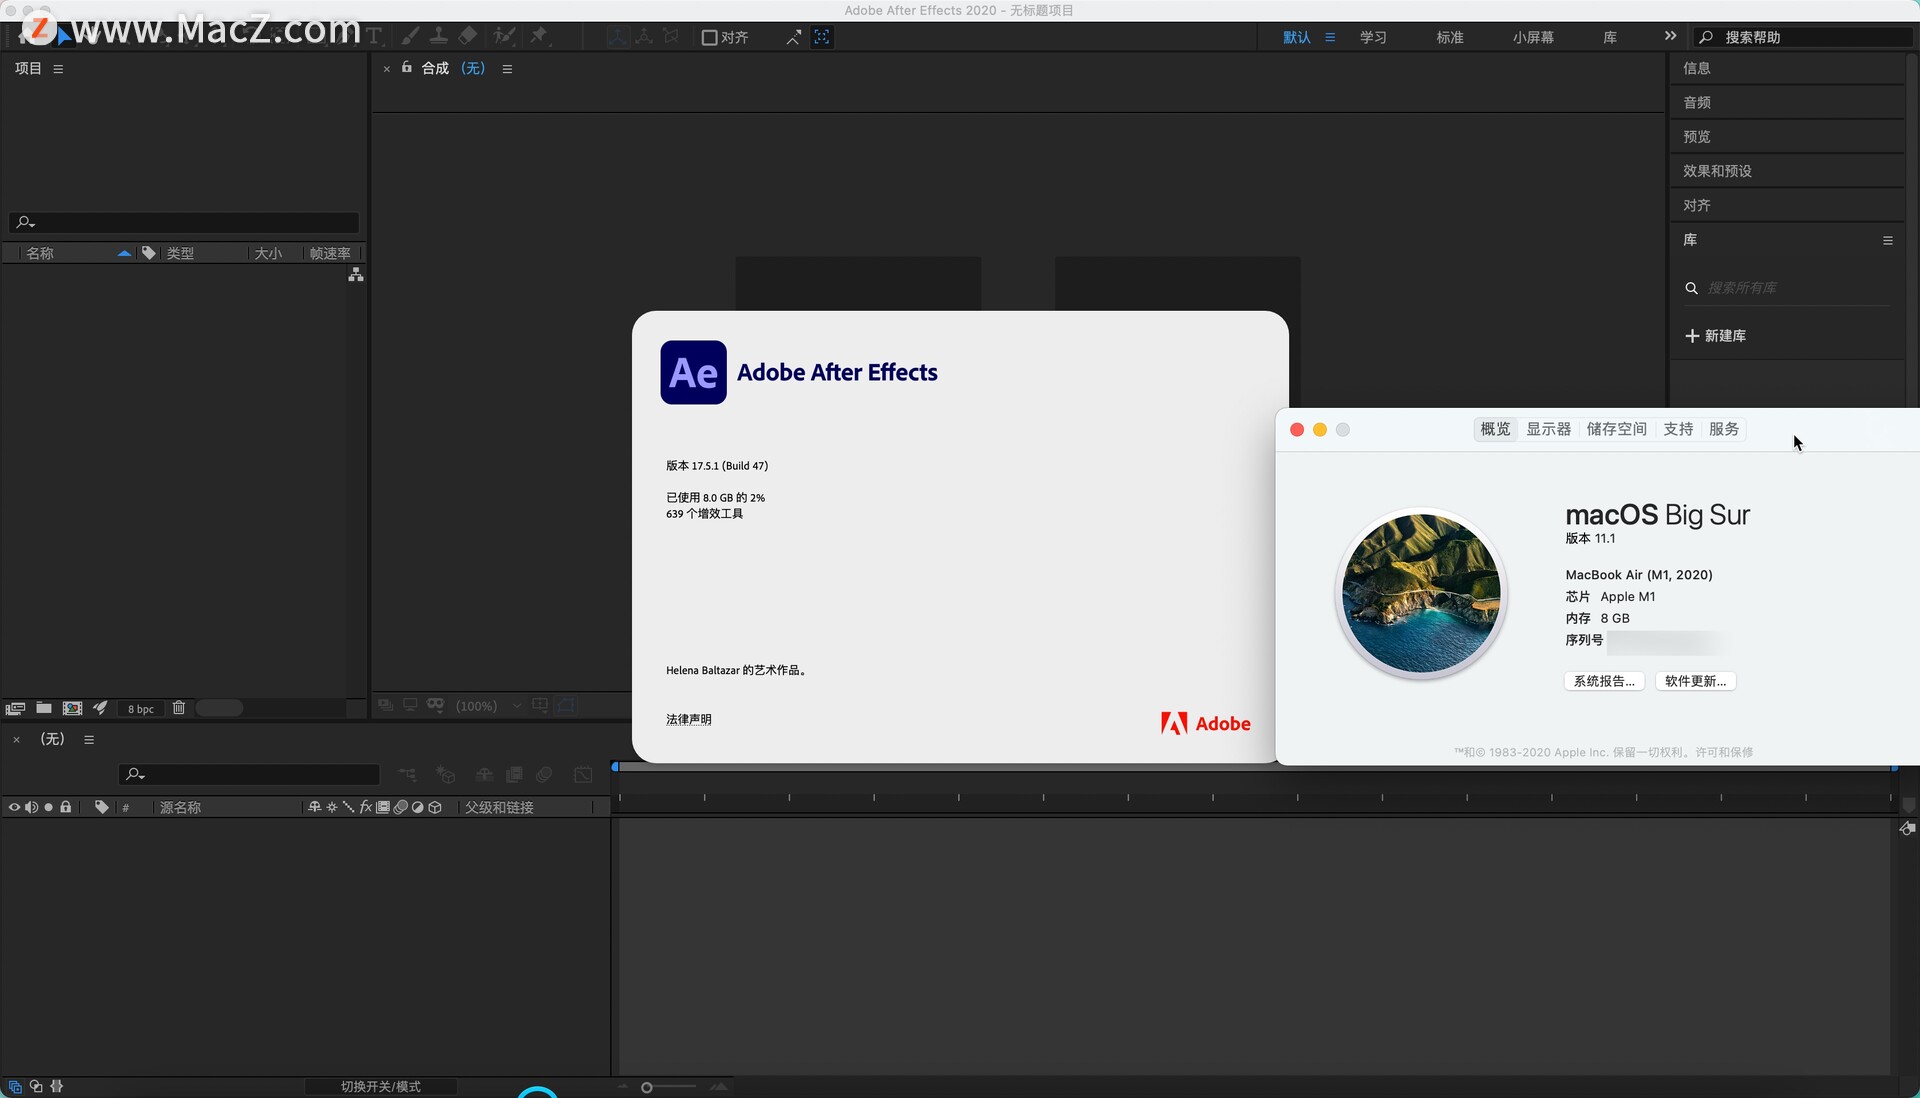Image resolution: width=1920 pixels, height=1098 pixels.
Task: Click the timeline search field
Action: 249,774
